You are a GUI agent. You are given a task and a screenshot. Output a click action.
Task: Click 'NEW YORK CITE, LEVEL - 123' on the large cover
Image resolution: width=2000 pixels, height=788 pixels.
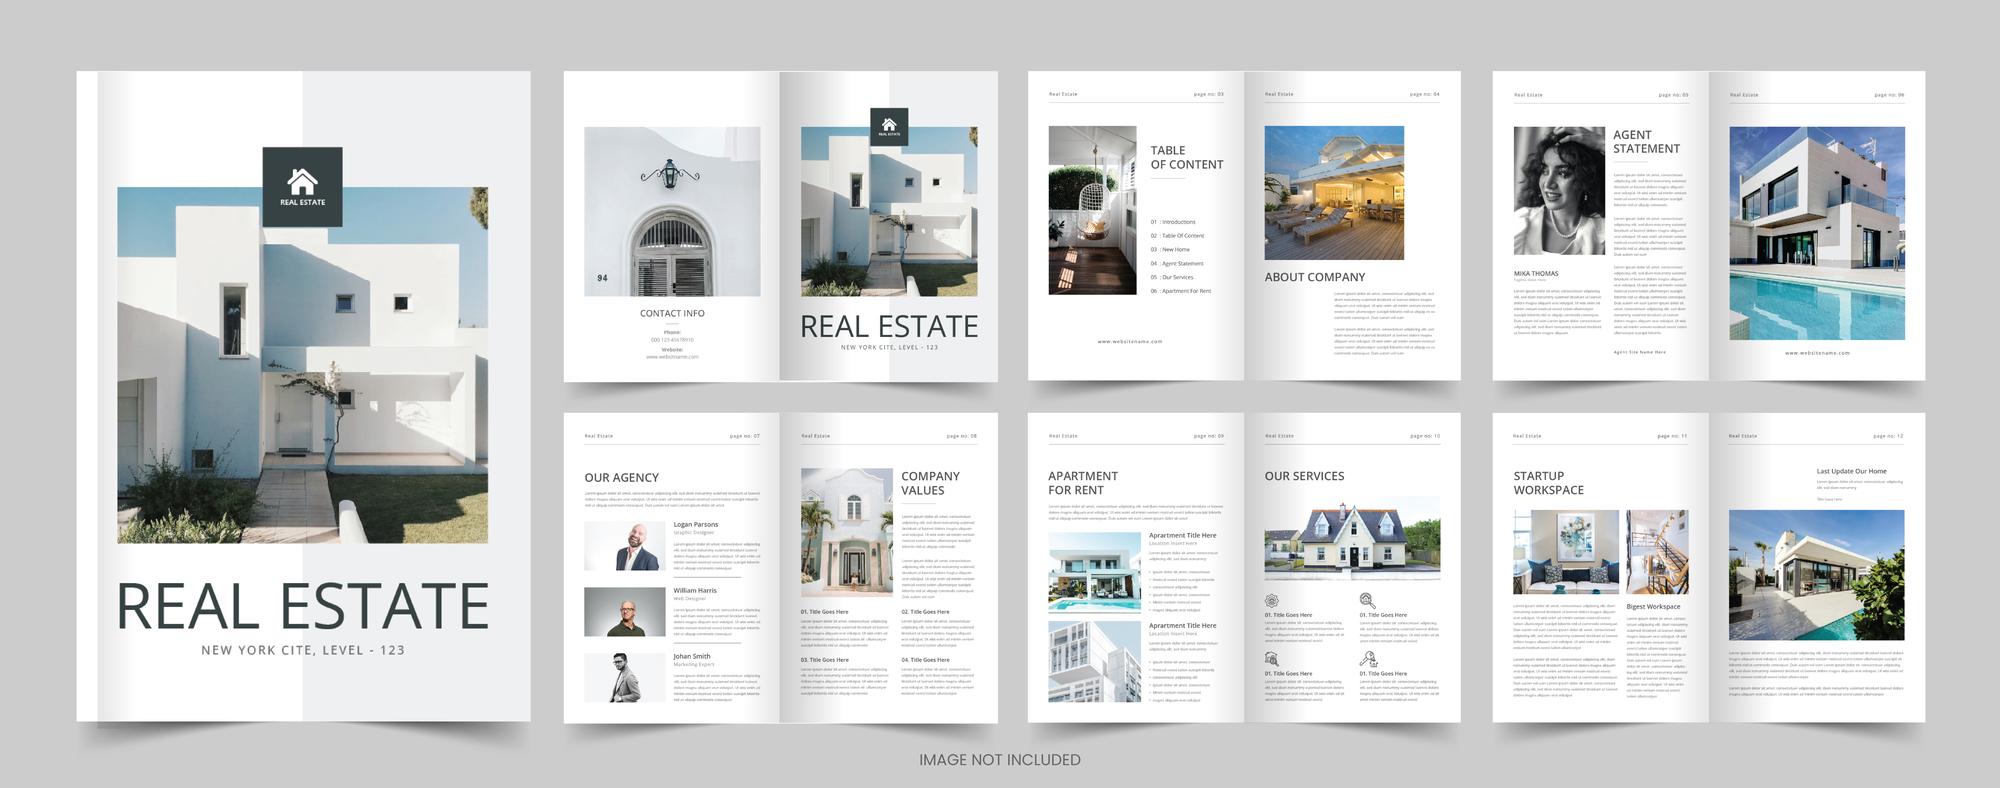[x=303, y=650]
